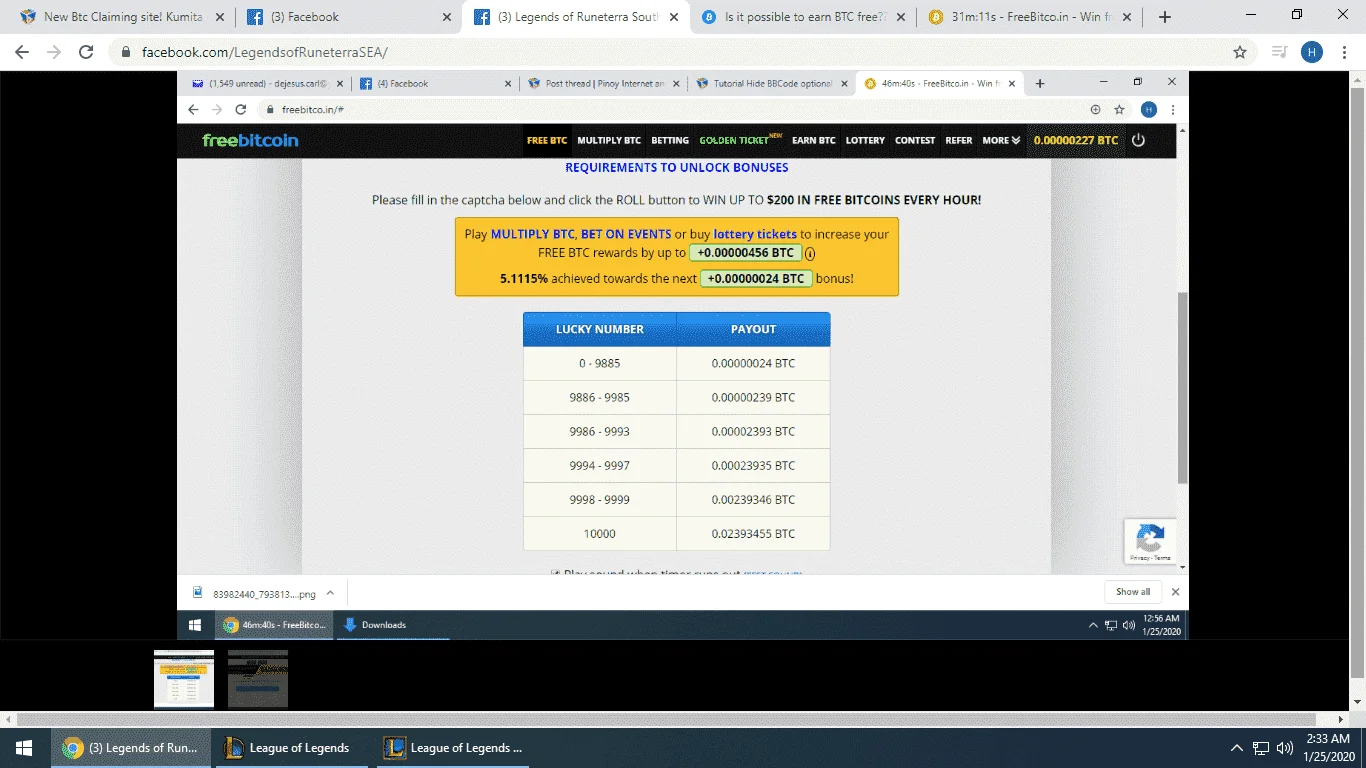This screenshot has height=768, width=1366.
Task: Expand the MORE menu in freebitcoin navbar
Action: click(1001, 140)
